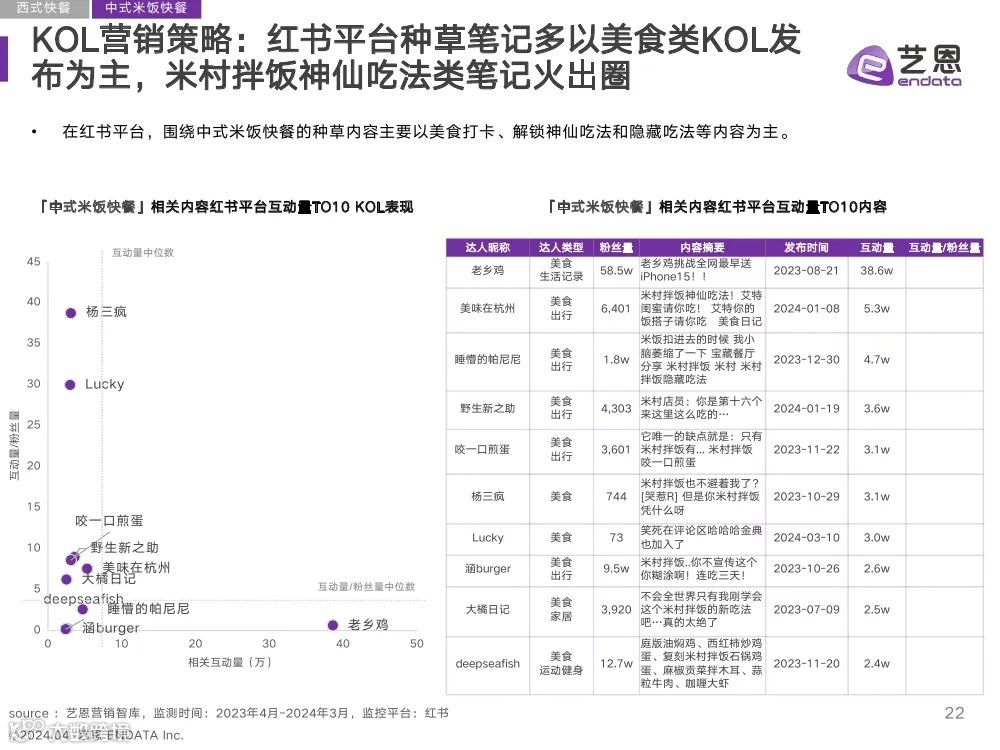1000x750 pixels.
Task: Click the 2023-08-21 publish date cell
Action: (806, 270)
